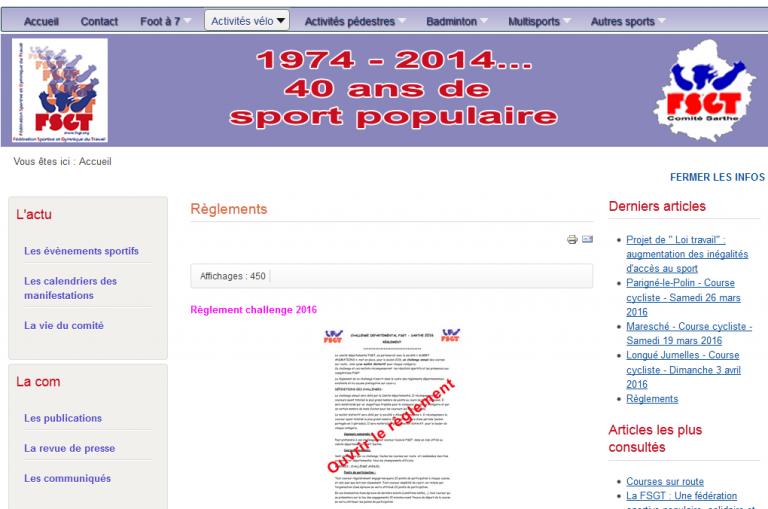Click FERMER LES INFOS link
The image size is (768, 509).
717,177
